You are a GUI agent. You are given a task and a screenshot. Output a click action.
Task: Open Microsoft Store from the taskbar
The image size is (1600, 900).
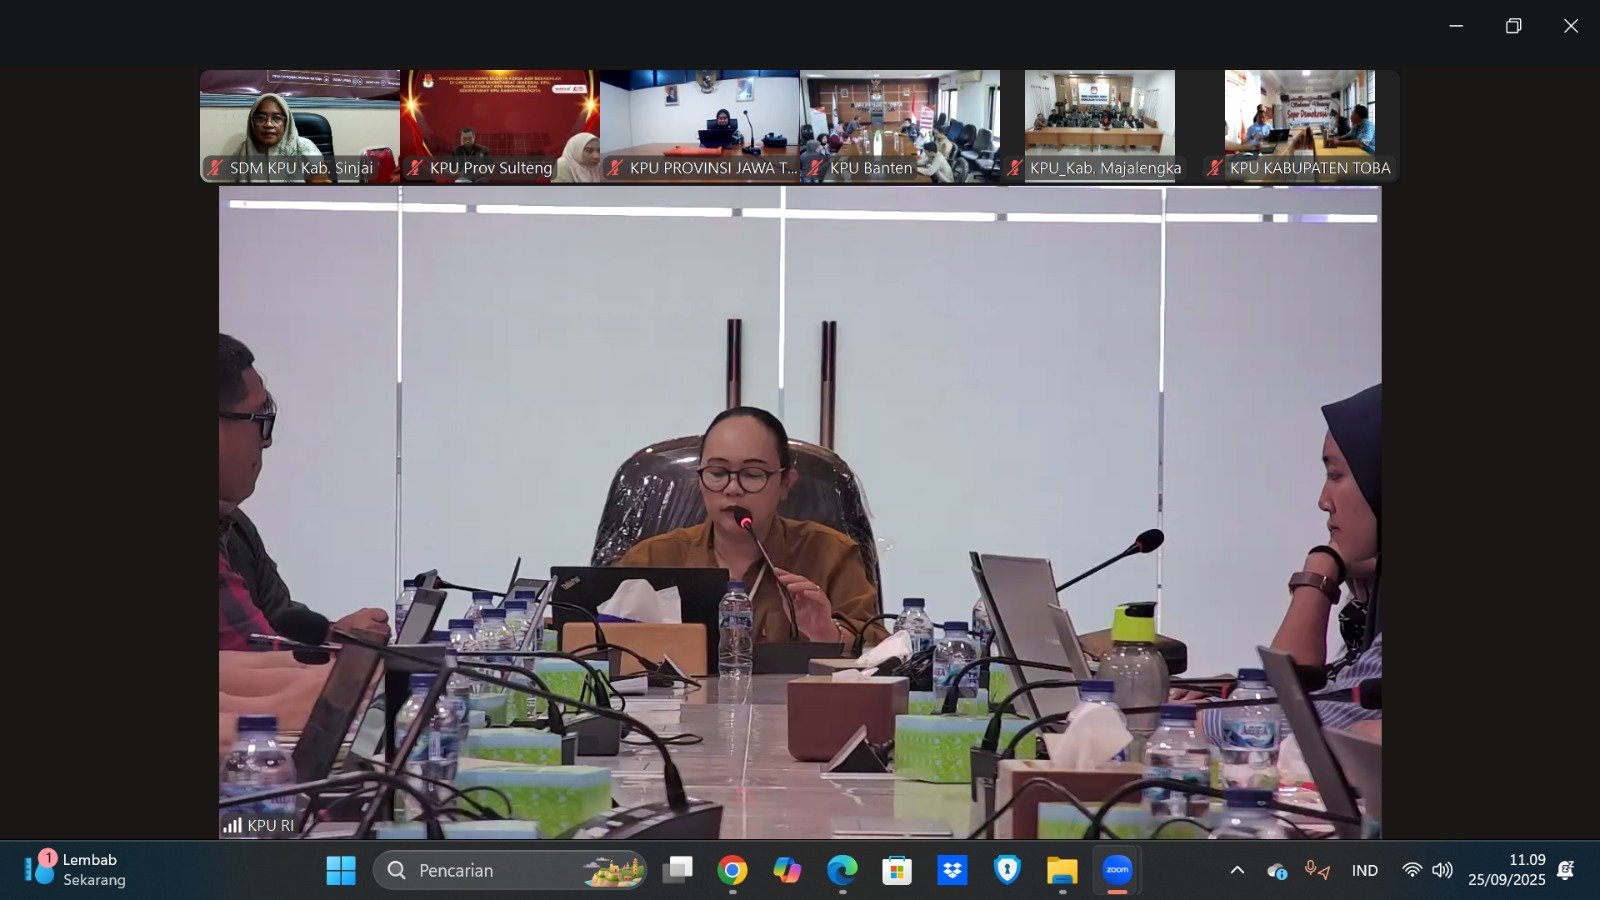[897, 870]
